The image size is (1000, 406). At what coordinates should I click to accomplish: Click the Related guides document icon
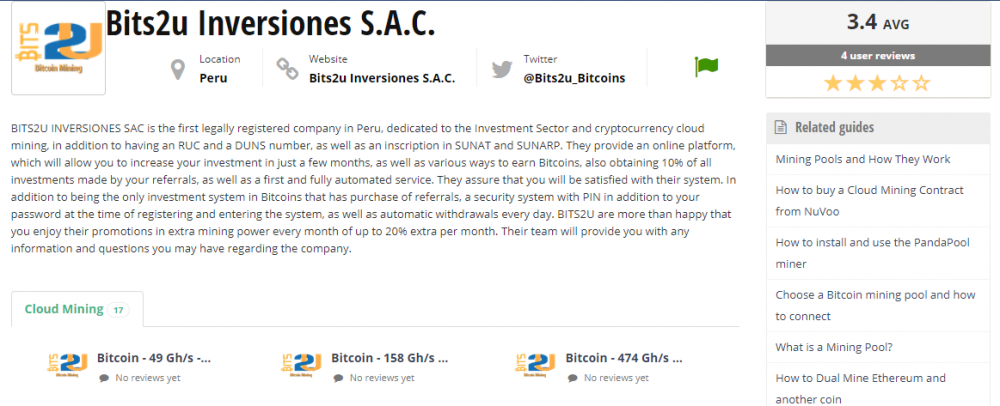pyautogui.click(x=780, y=127)
